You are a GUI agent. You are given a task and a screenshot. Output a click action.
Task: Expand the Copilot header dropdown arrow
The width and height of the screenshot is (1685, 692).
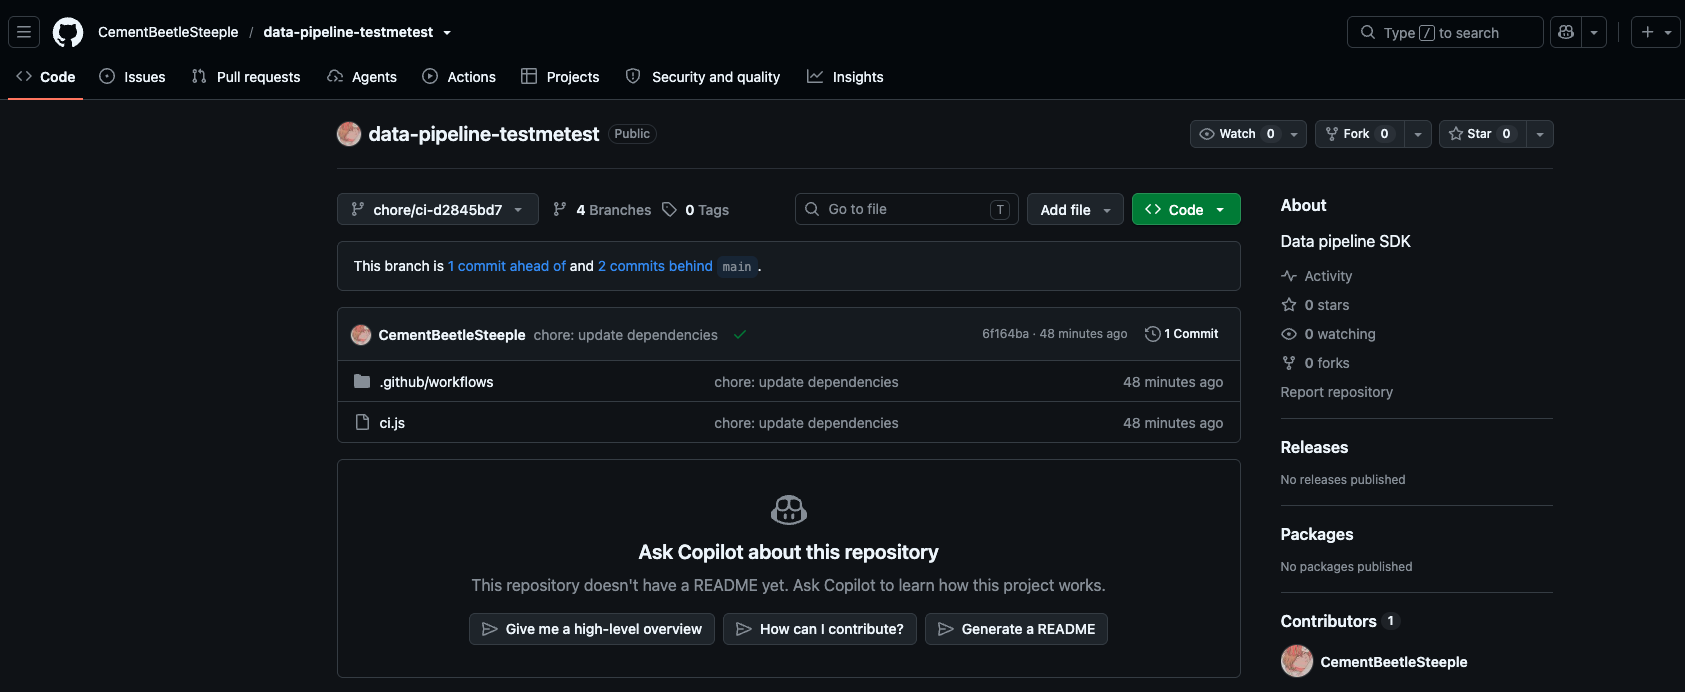click(x=1594, y=32)
